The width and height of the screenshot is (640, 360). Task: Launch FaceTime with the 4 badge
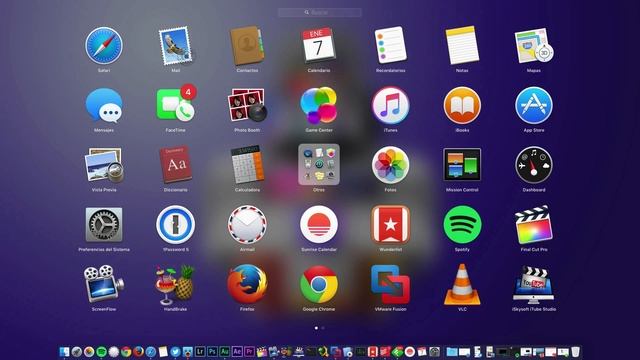176,104
